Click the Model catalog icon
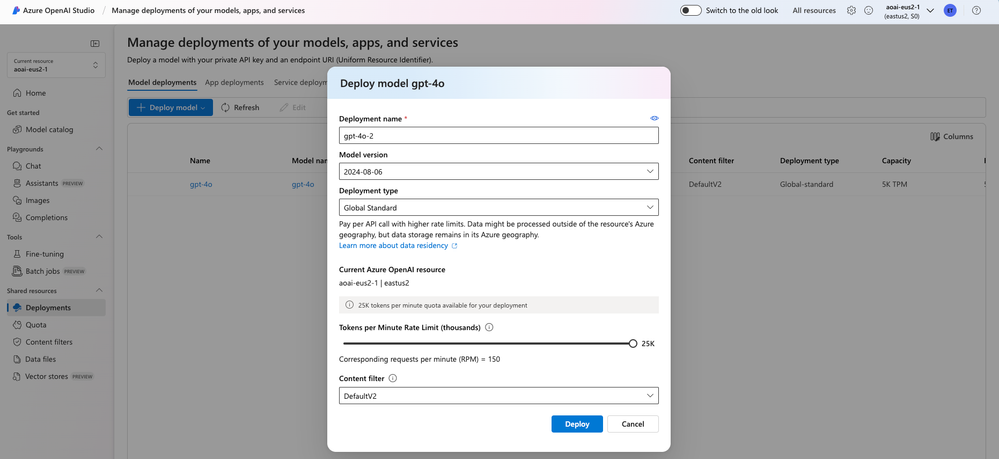This screenshot has height=459, width=999. [17, 129]
